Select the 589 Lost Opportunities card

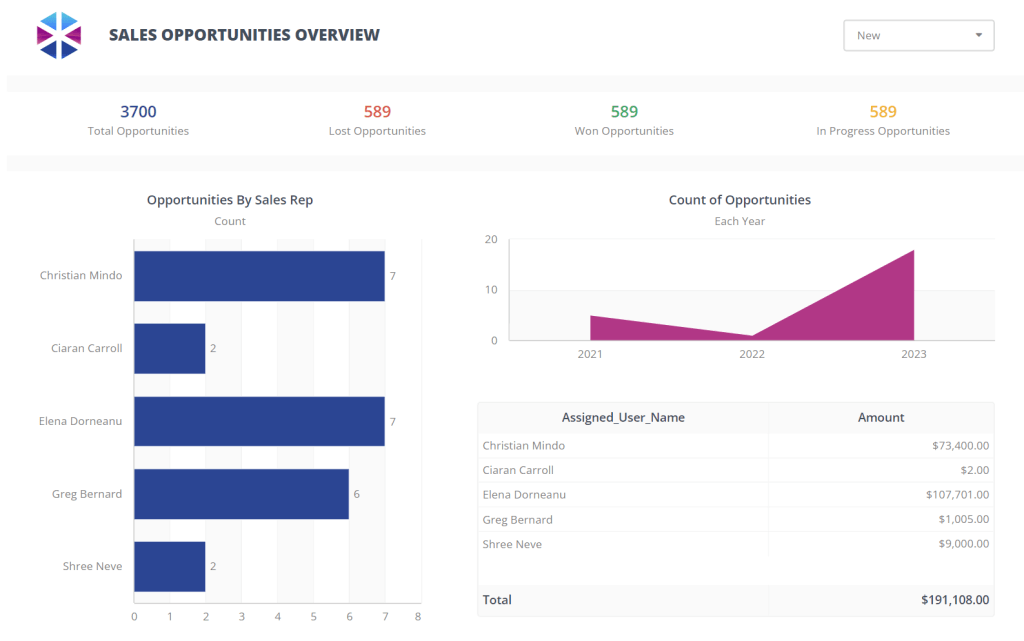click(377, 120)
